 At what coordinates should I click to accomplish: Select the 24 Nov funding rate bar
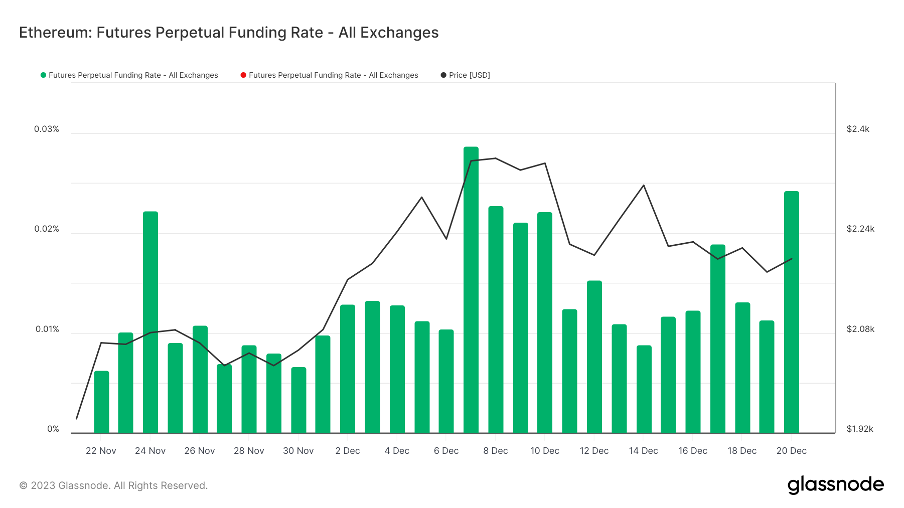click(x=150, y=322)
